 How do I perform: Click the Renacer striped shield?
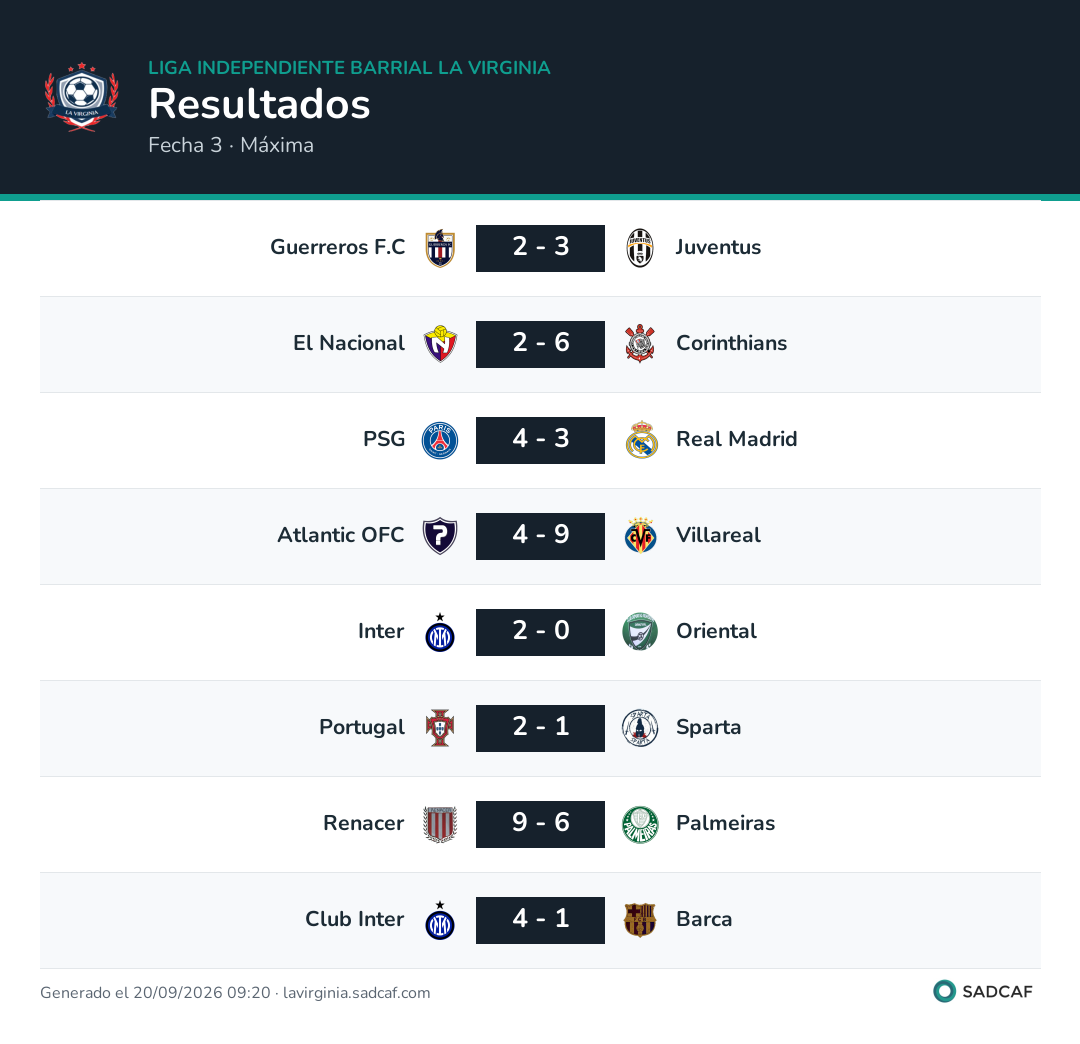440,824
